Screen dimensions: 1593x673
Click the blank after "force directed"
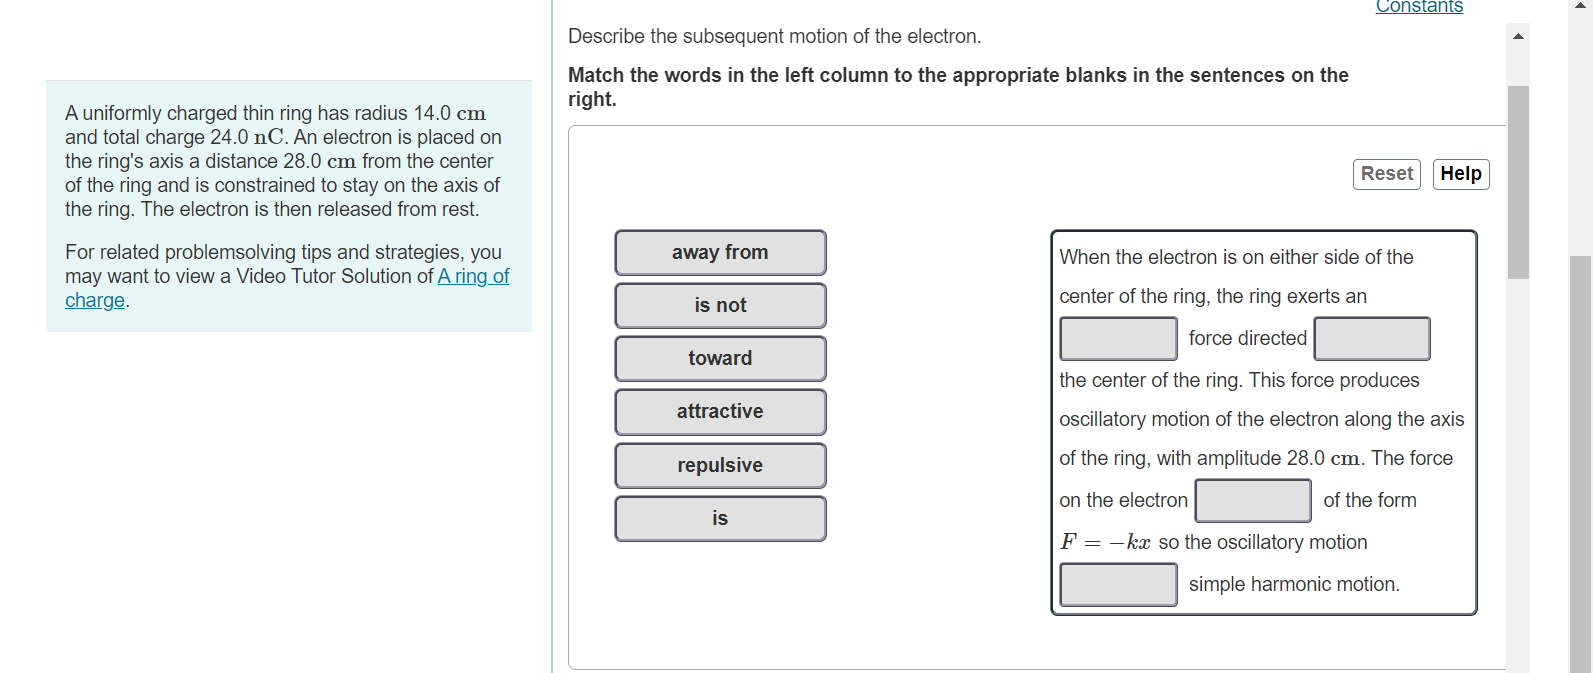(1371, 338)
